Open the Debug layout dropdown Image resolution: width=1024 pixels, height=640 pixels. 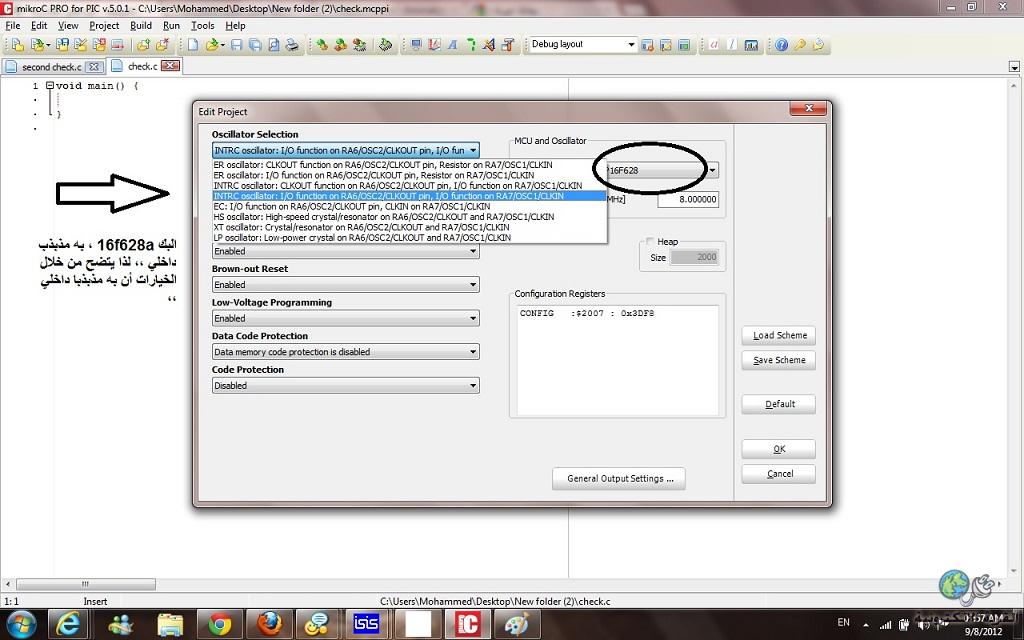pos(631,44)
